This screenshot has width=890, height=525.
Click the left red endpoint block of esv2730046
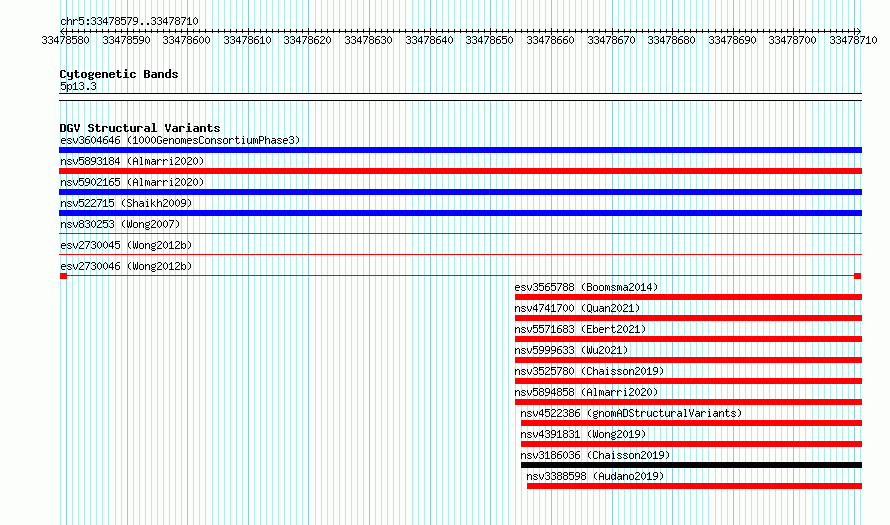[x=63, y=276]
